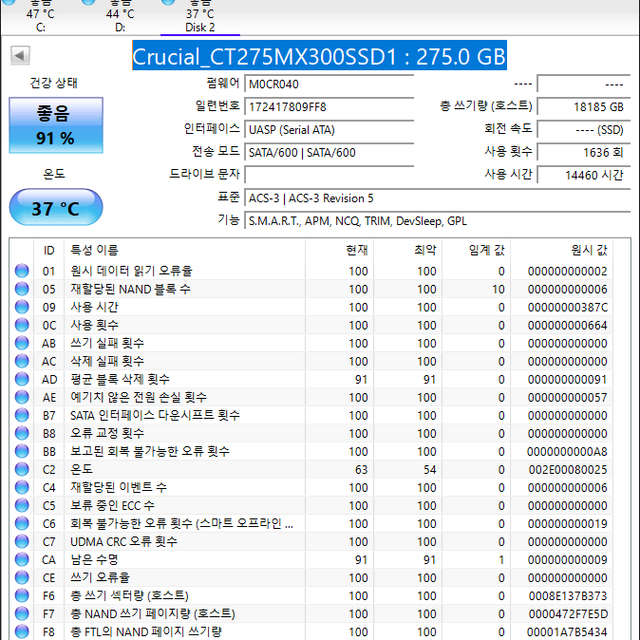Click power on count value 1636 회

(x=584, y=153)
